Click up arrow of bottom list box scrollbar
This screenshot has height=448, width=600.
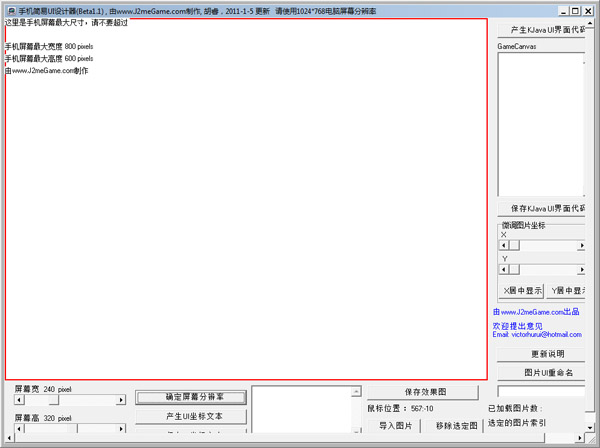356,391
